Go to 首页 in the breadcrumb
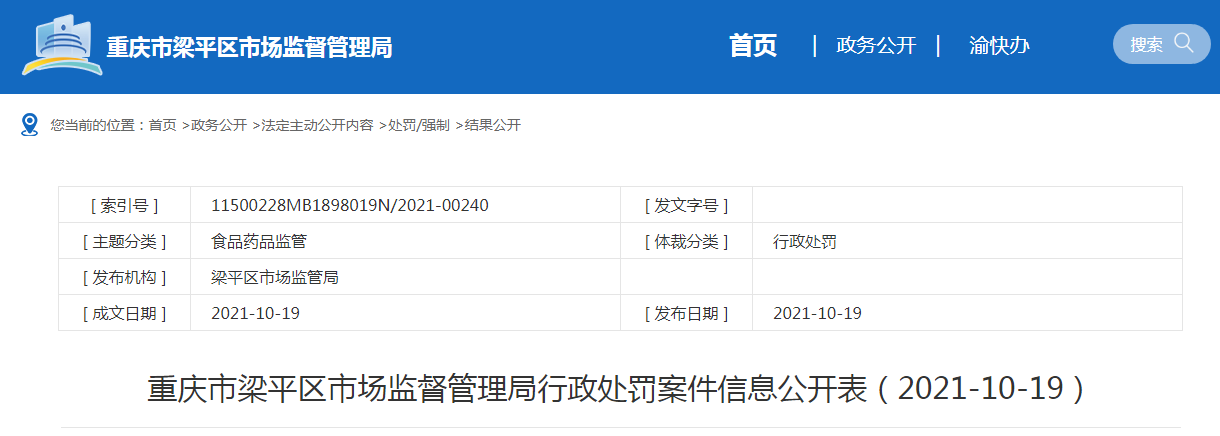Viewport: 1220px width, 436px height. pyautogui.click(x=163, y=125)
